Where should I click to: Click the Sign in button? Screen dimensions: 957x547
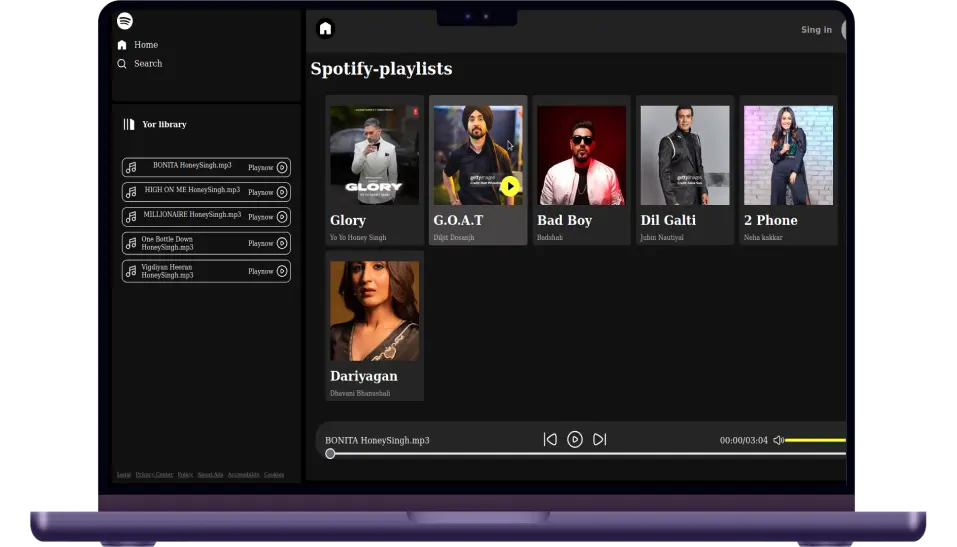[x=816, y=30]
